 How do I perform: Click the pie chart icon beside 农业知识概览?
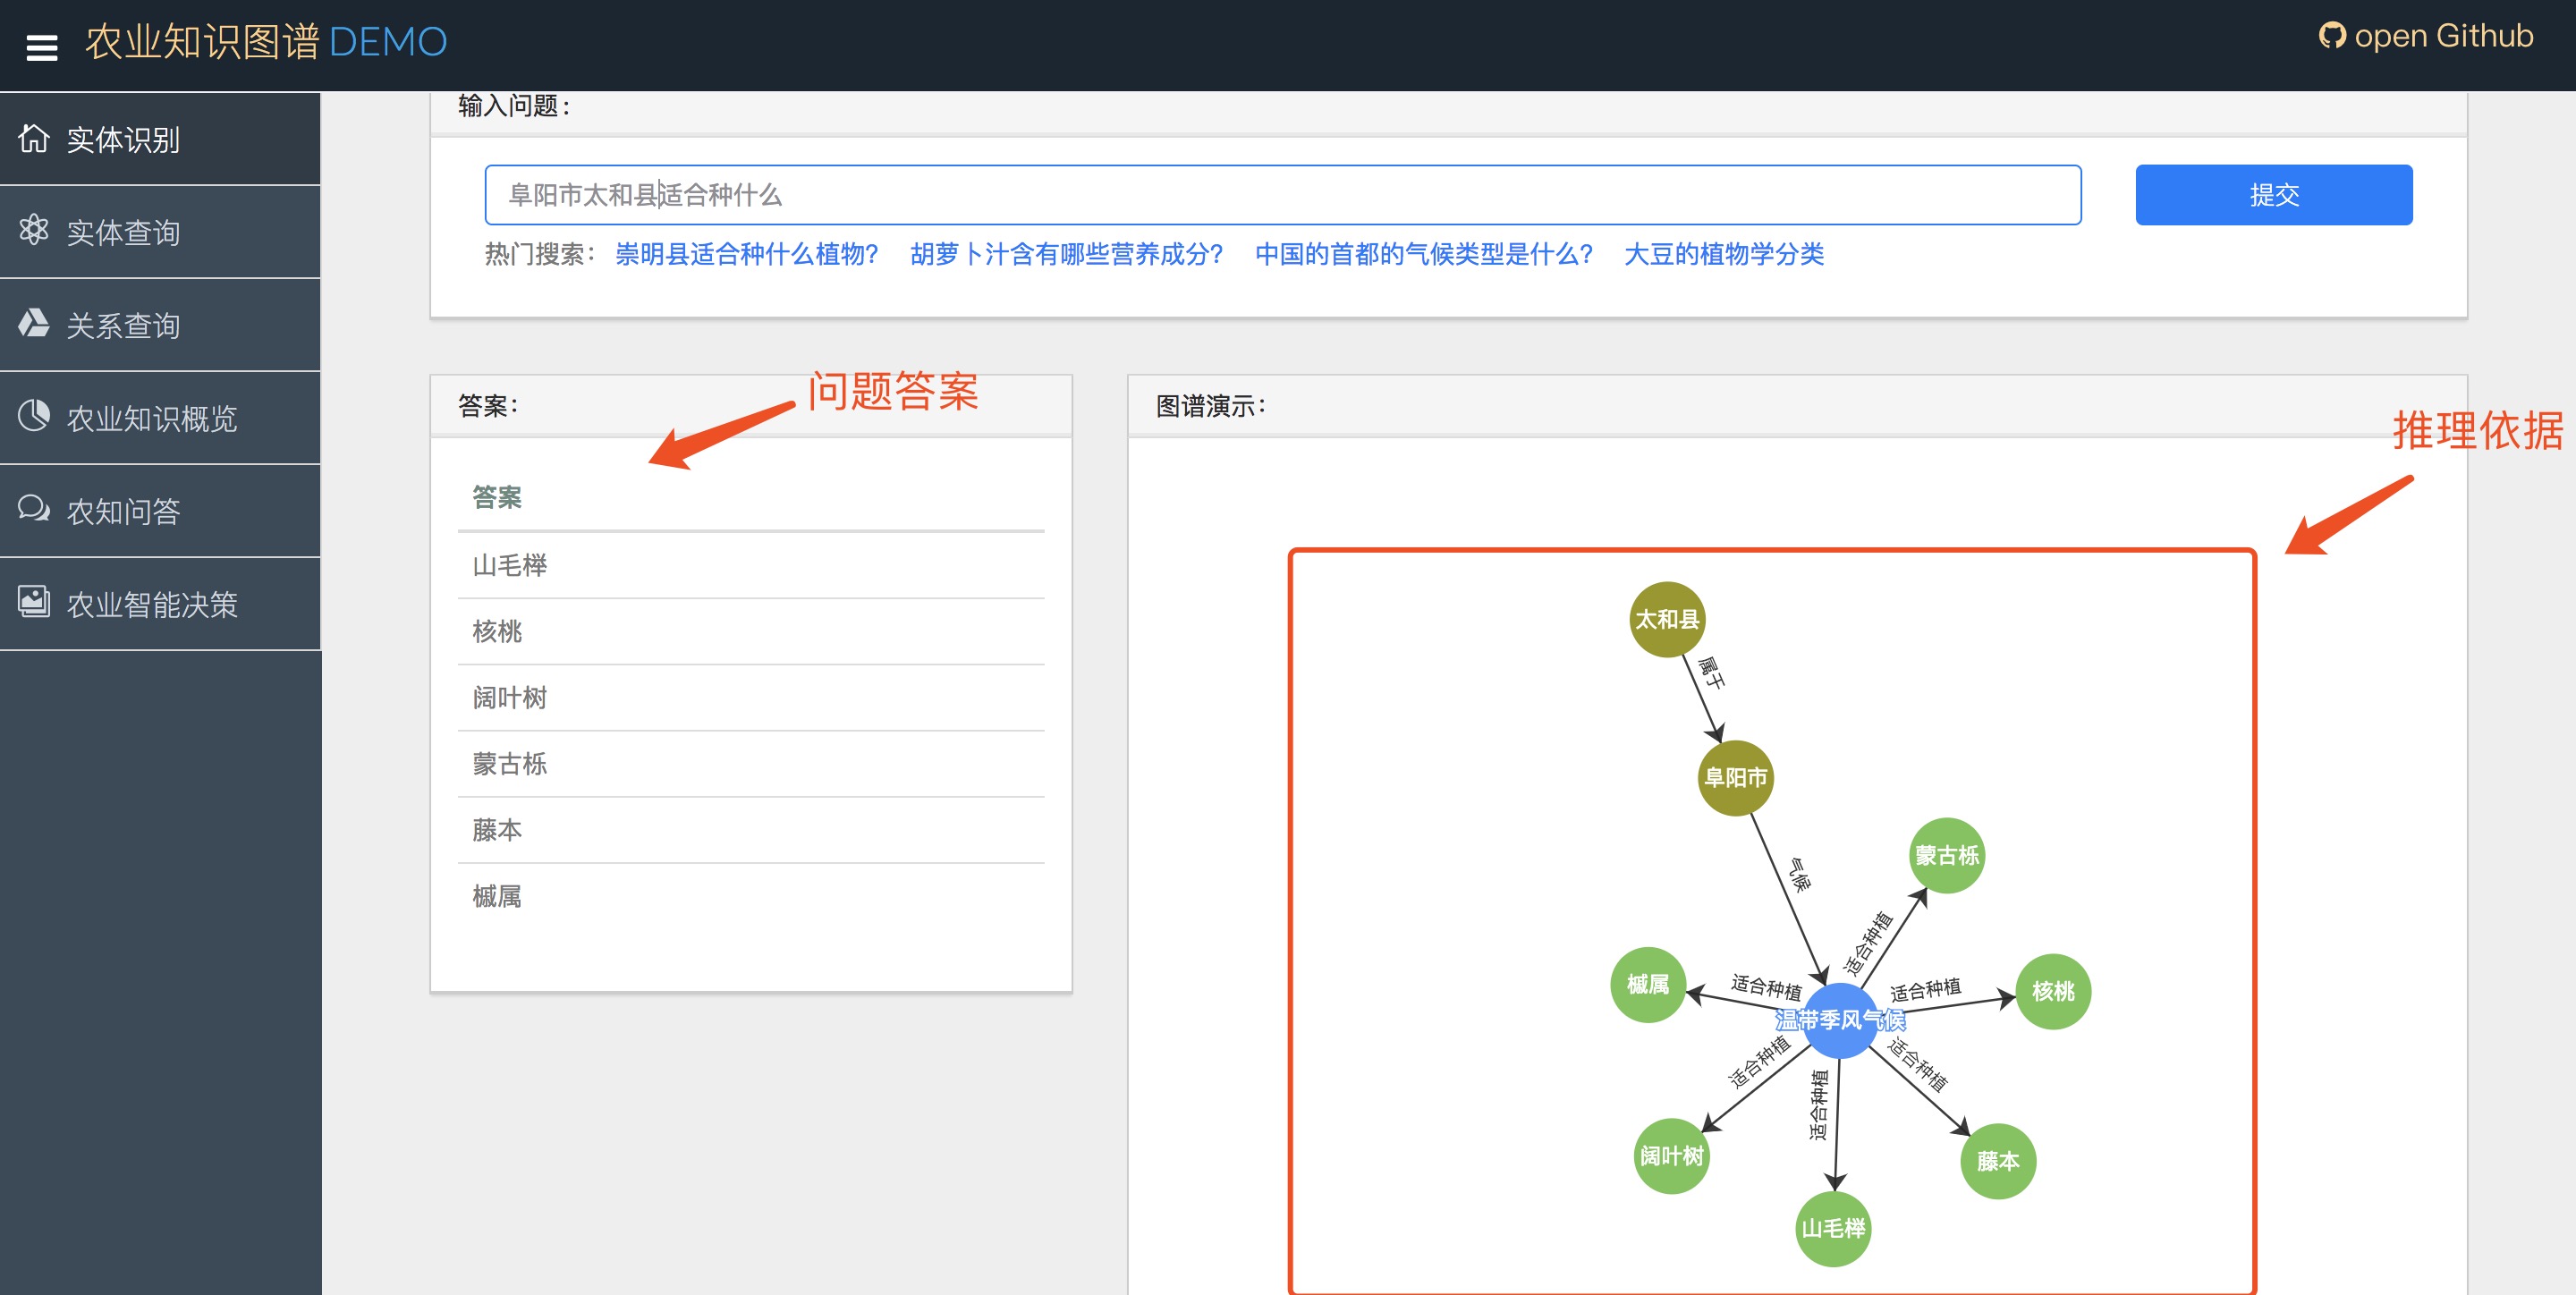(34, 416)
